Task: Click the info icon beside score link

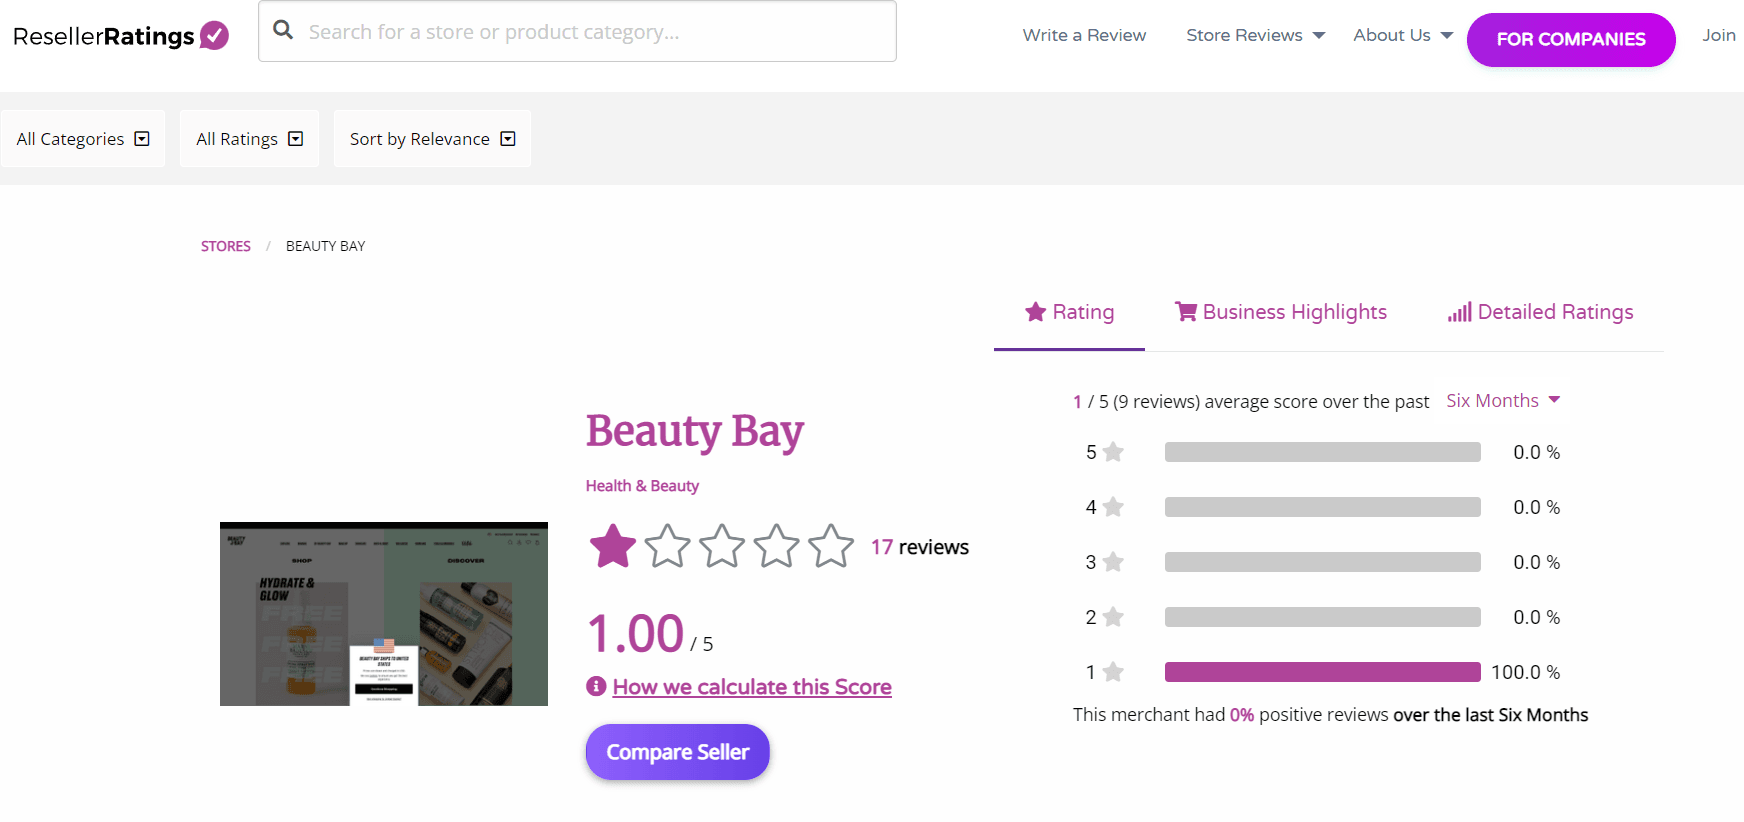Action: tap(596, 686)
